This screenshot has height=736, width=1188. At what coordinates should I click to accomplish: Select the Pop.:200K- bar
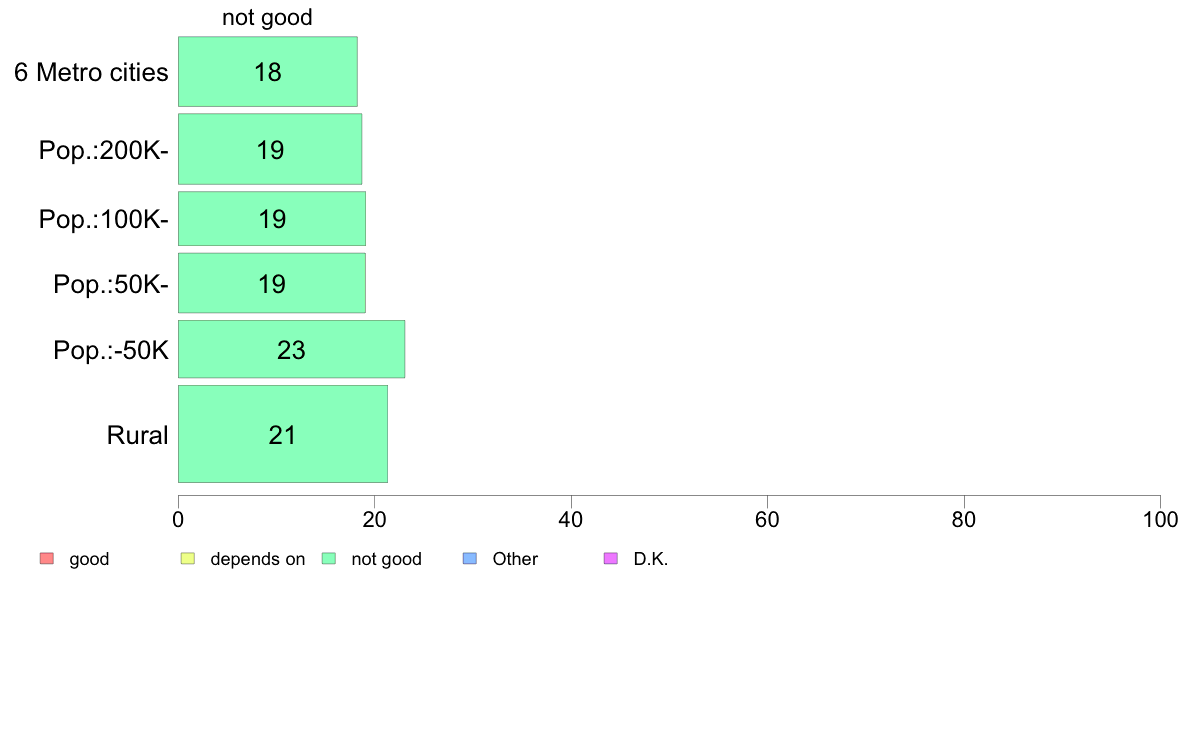270,149
